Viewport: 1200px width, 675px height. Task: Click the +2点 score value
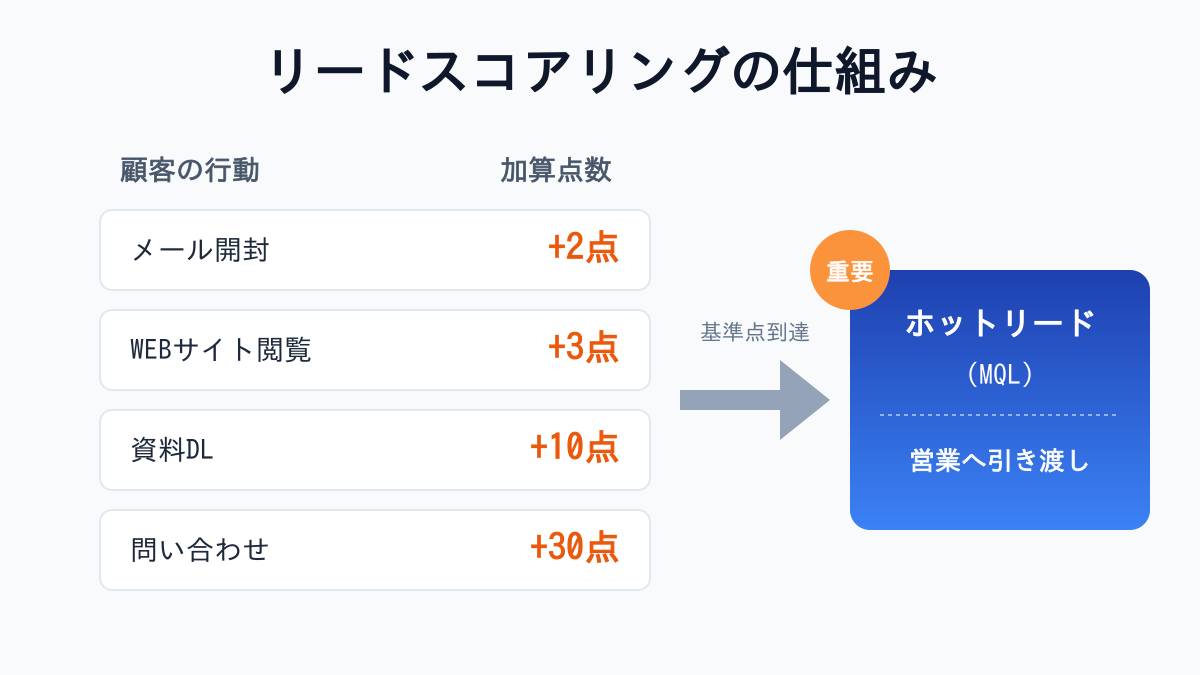pyautogui.click(x=583, y=249)
